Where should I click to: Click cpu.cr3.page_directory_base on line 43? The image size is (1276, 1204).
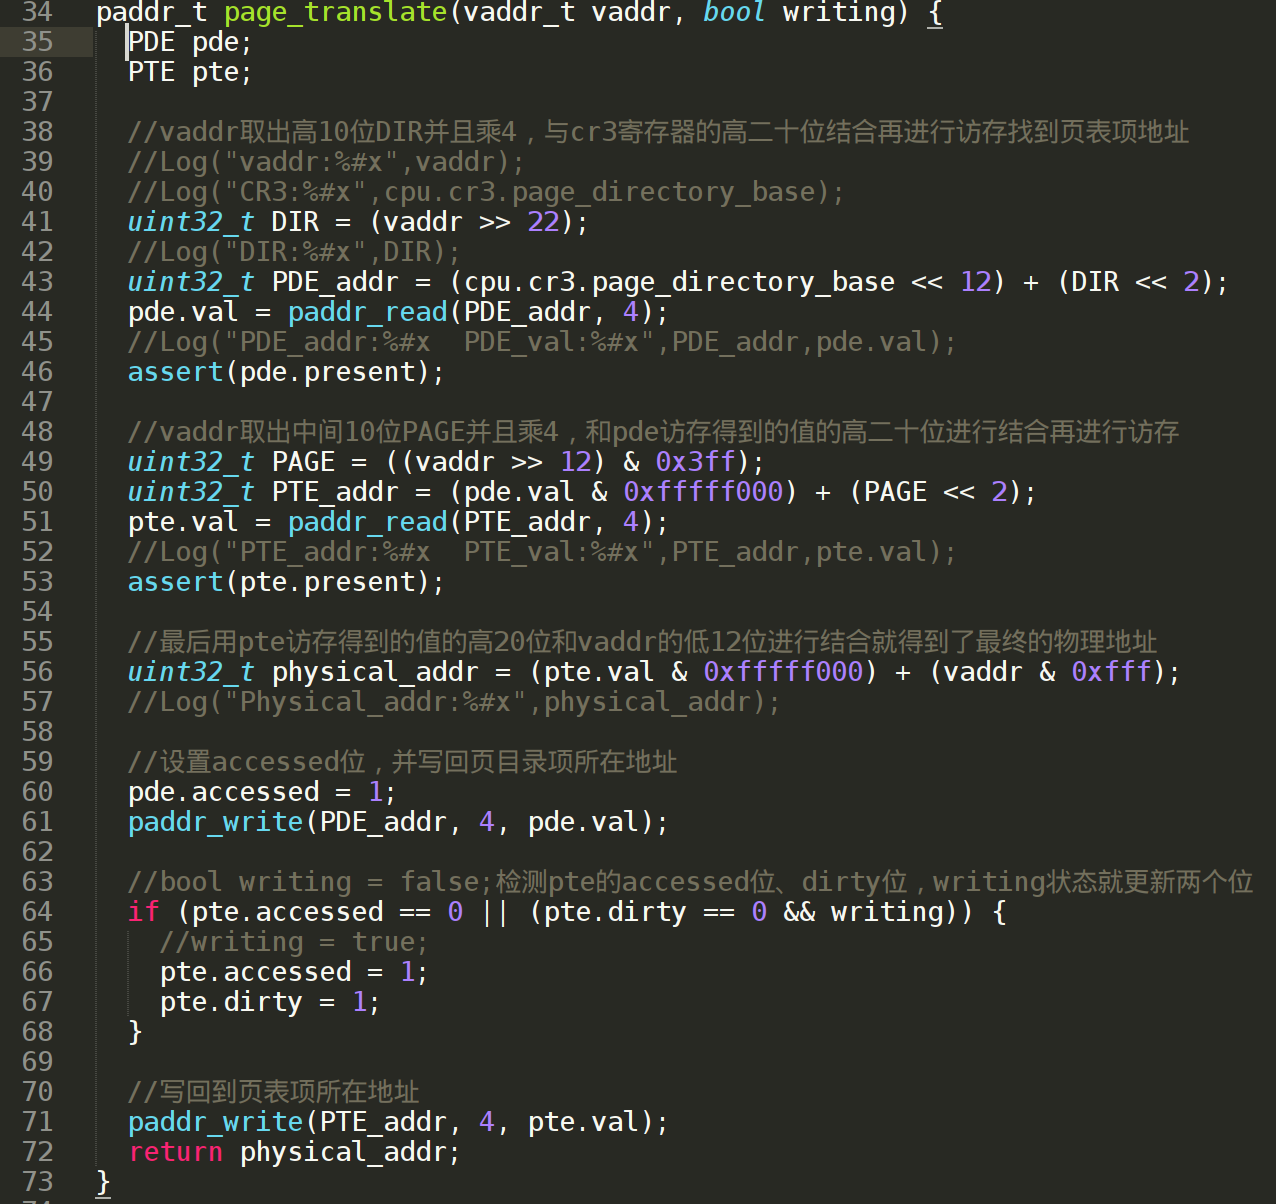pyautogui.click(x=679, y=282)
